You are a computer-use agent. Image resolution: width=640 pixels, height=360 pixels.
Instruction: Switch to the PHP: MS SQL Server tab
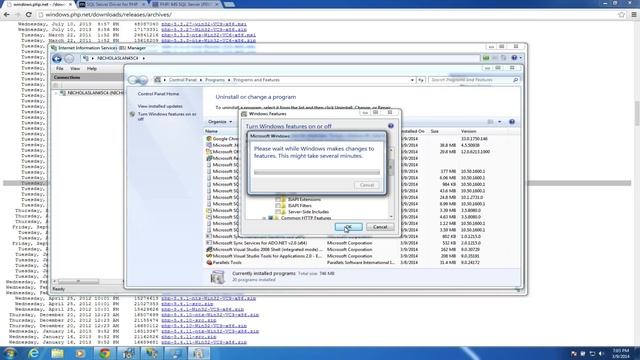click(187, 4)
